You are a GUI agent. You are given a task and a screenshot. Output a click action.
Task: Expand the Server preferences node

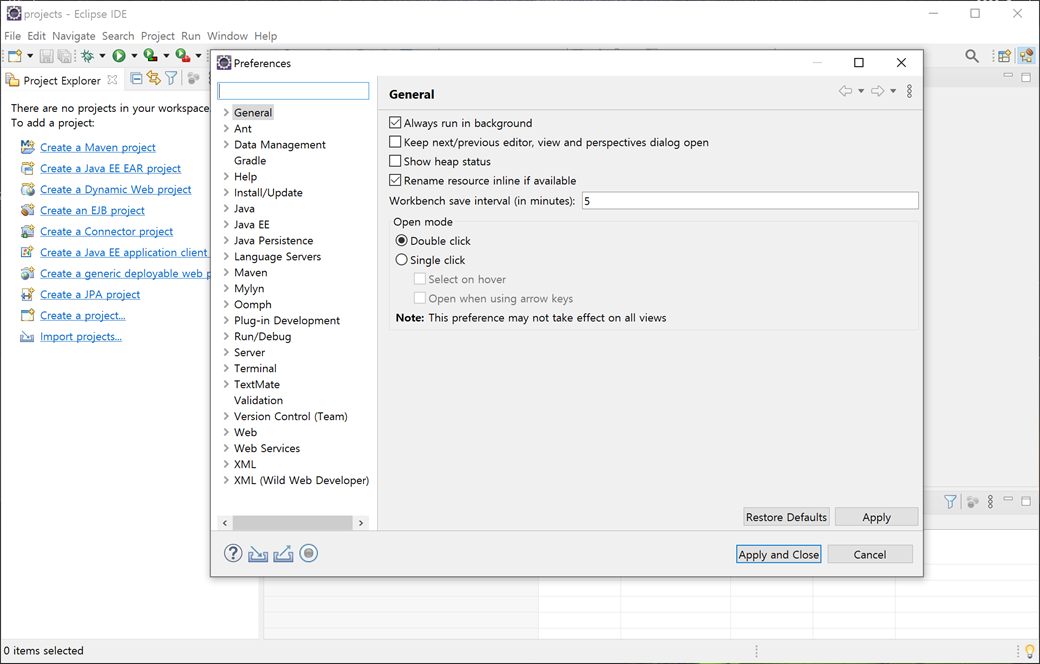tap(226, 352)
